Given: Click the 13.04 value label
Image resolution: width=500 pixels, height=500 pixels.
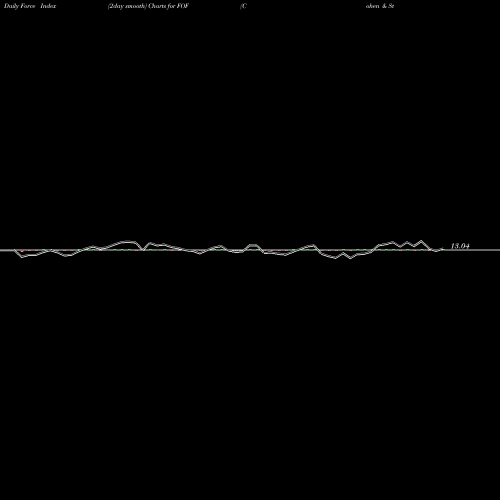Looking at the screenshot, I should (x=460, y=246).
